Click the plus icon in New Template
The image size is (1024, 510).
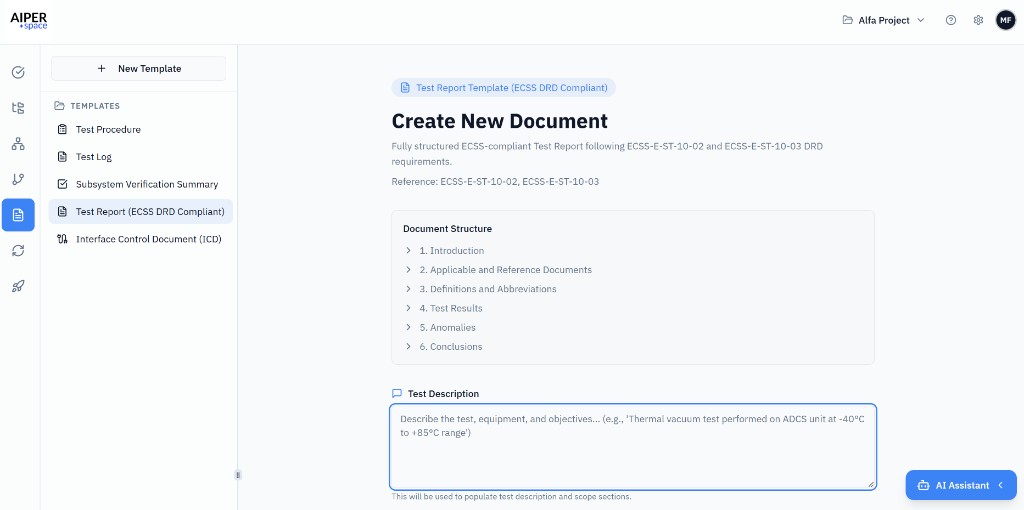(x=101, y=69)
